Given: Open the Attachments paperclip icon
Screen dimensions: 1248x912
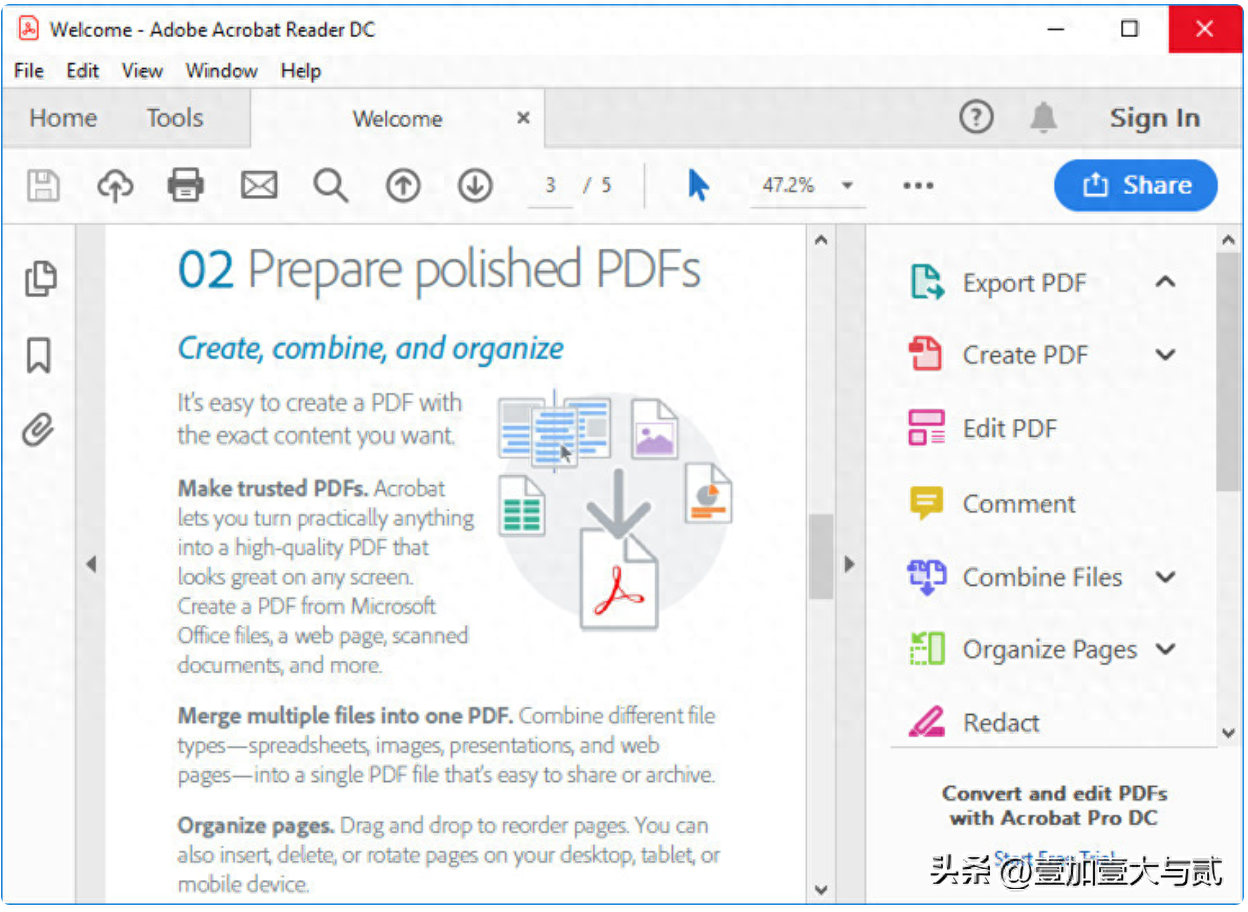Looking at the screenshot, I should tap(38, 430).
